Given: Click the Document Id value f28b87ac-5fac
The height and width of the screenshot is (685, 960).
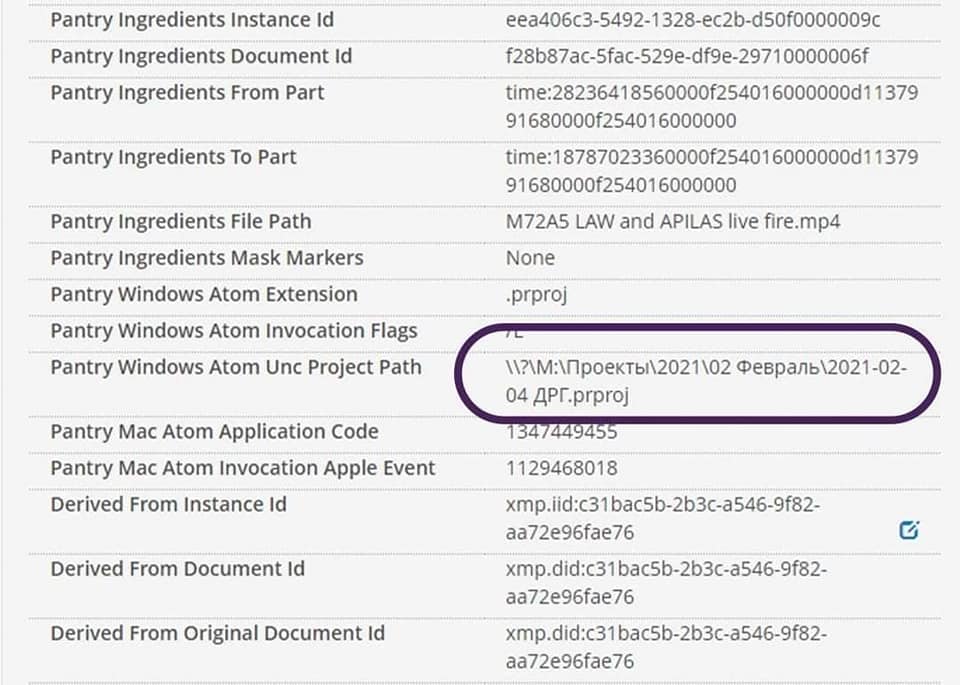Looking at the screenshot, I should pyautogui.click(x=687, y=56).
